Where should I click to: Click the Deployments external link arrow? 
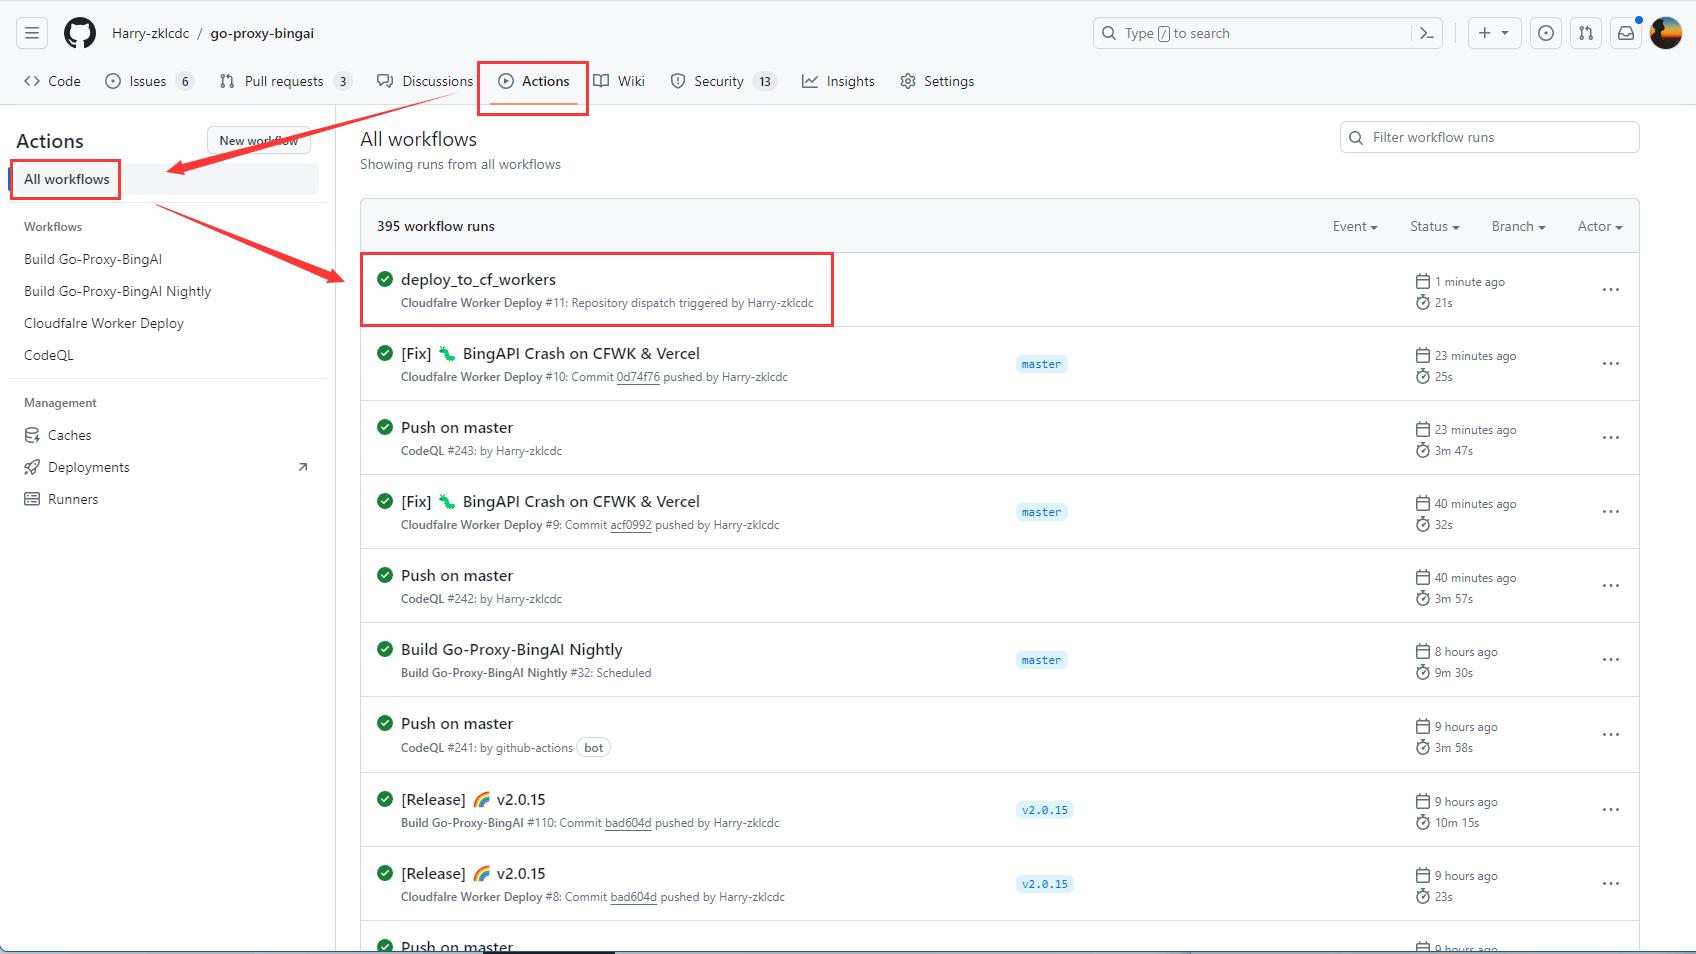click(303, 466)
